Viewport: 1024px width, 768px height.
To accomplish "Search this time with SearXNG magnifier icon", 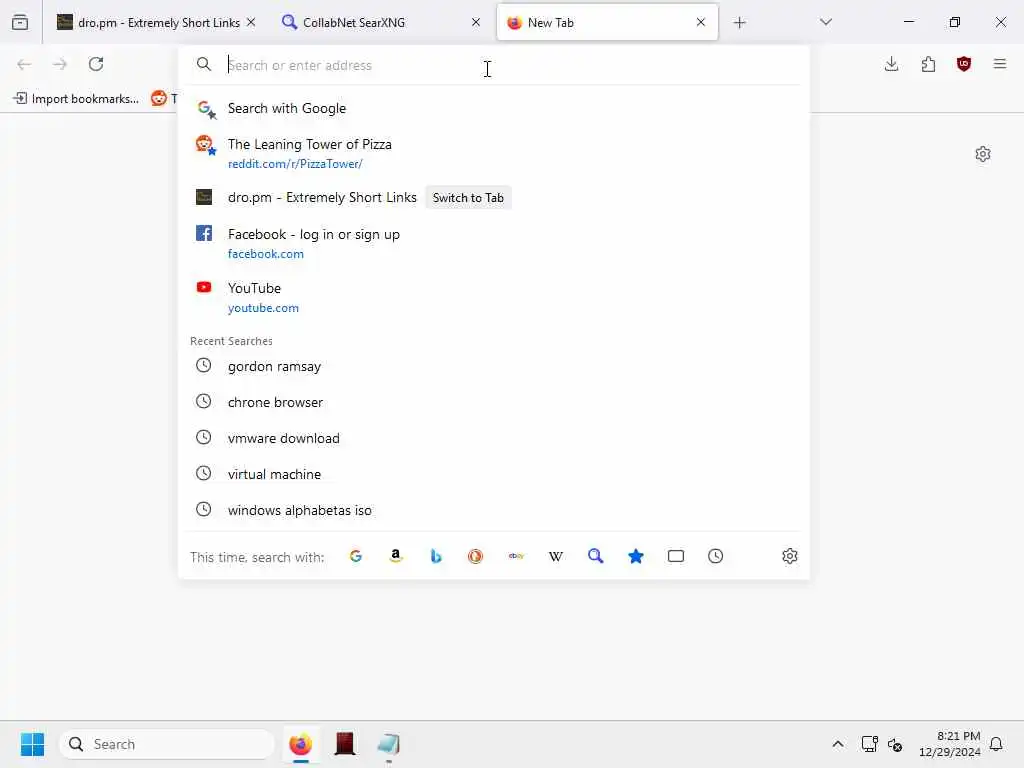I will pyautogui.click(x=596, y=556).
